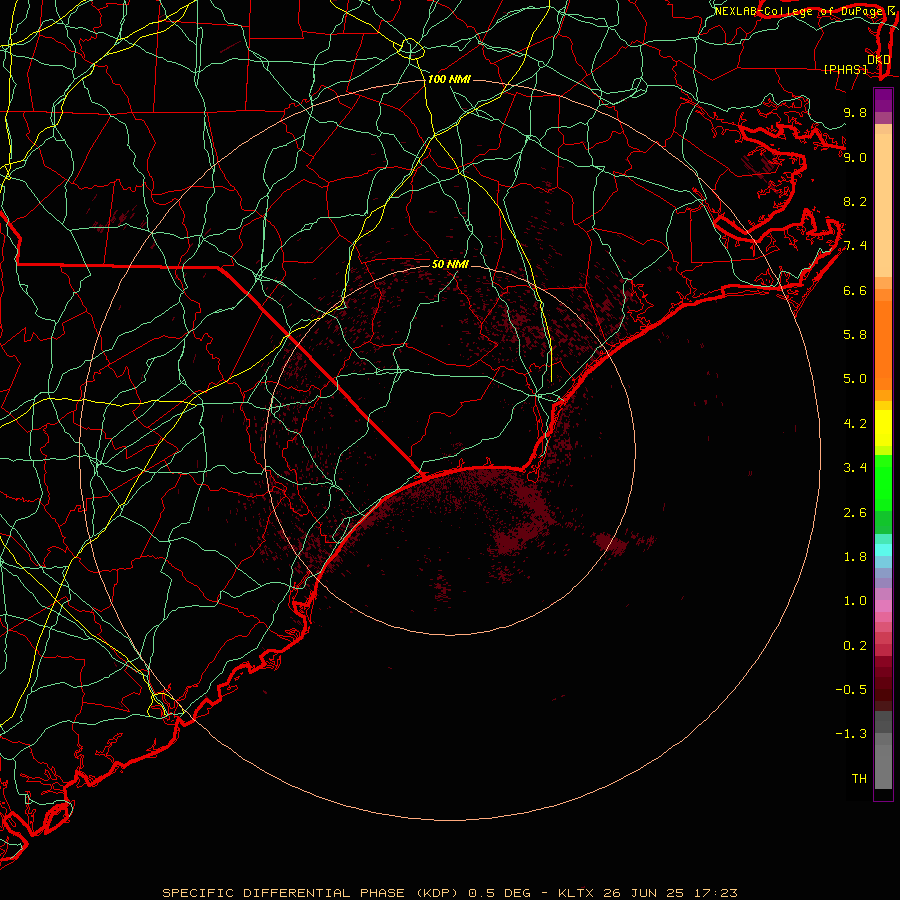The image size is (900, 900).
Task: Click the 50 NMI range ring label
Action: pyautogui.click(x=450, y=264)
